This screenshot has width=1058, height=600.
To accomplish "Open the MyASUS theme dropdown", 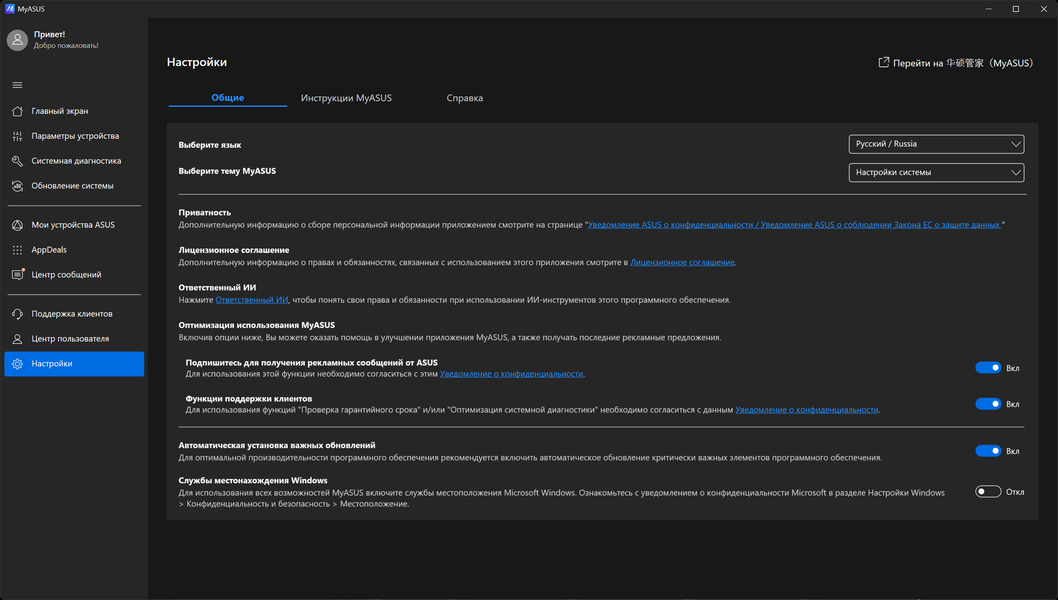I will coord(936,172).
